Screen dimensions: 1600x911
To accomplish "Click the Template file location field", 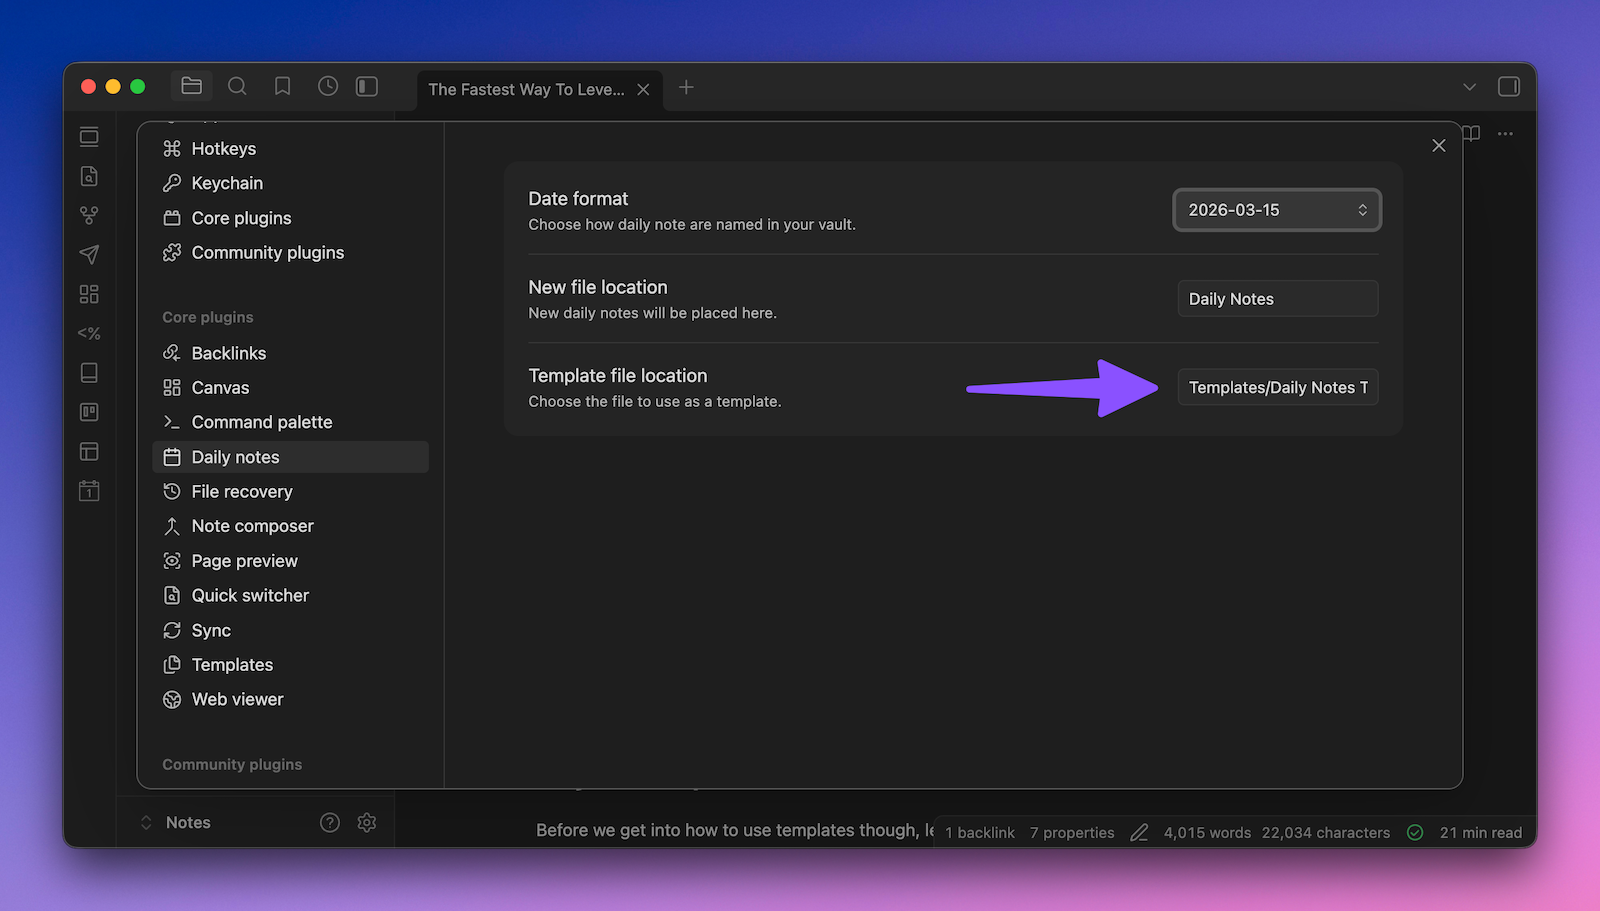I will 1277,388.
